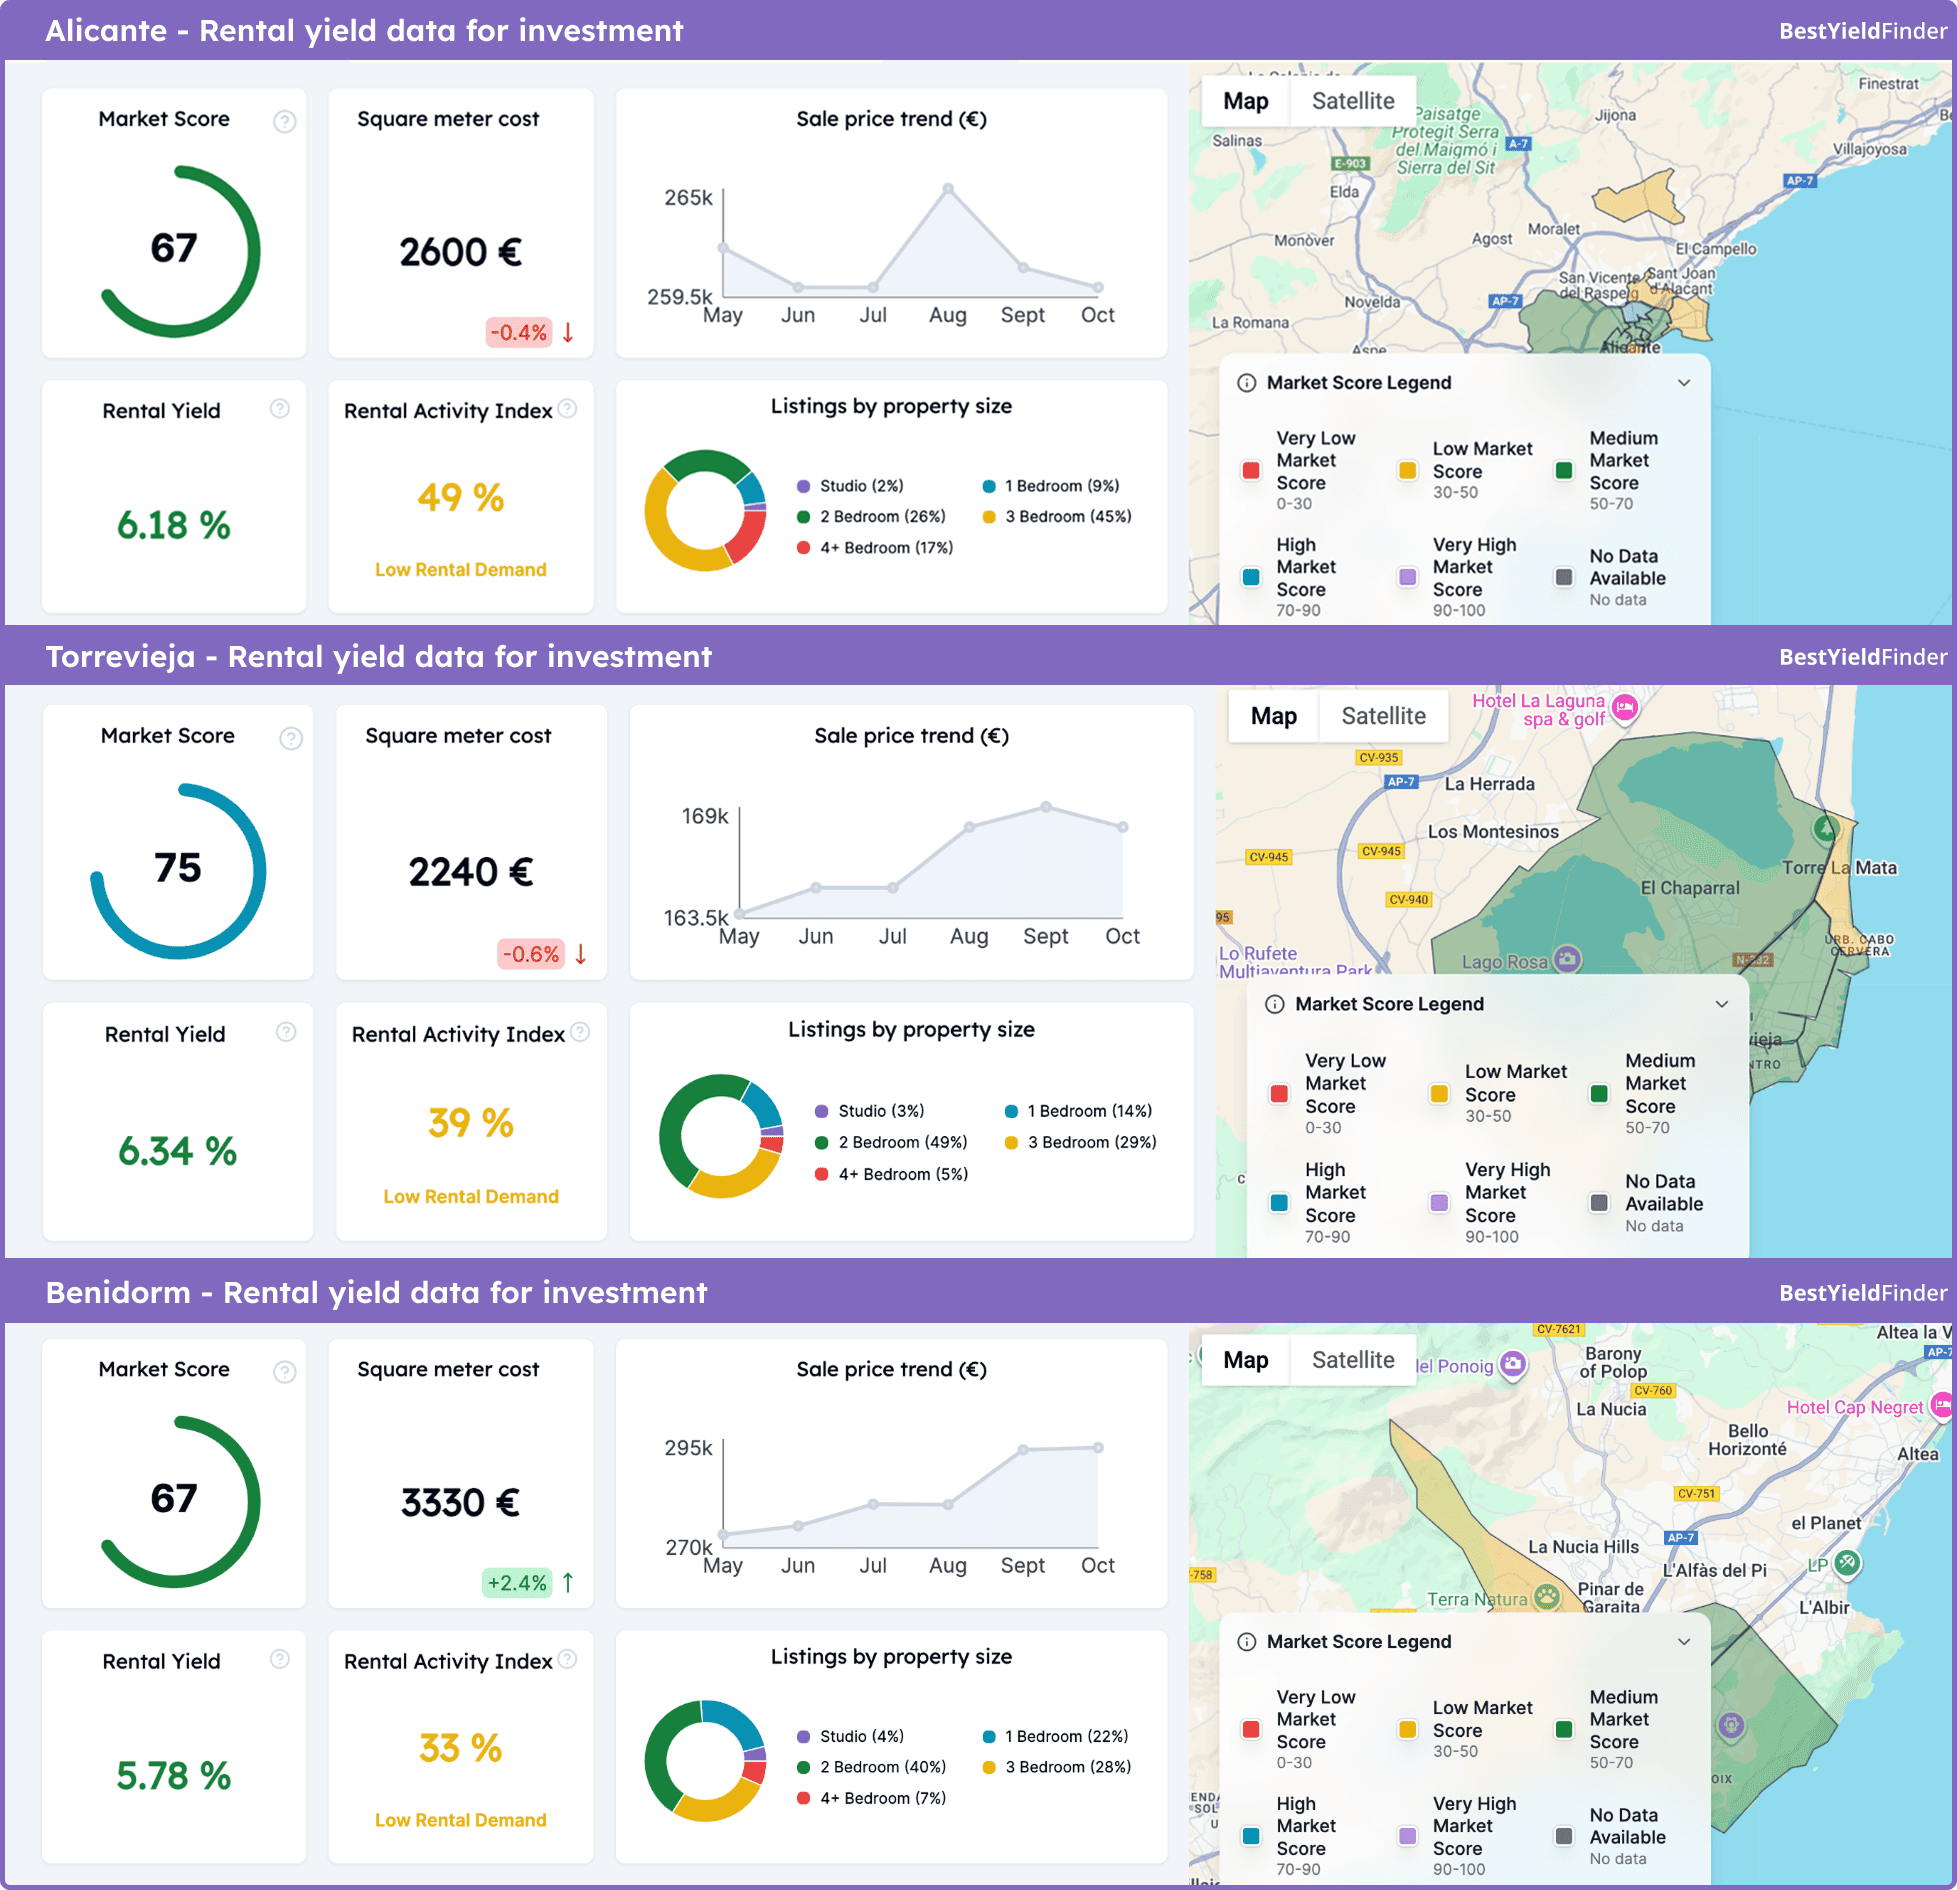Click BestYieldFinder link in Alicante header
The height and width of the screenshot is (1890, 1957).
coord(1863,31)
